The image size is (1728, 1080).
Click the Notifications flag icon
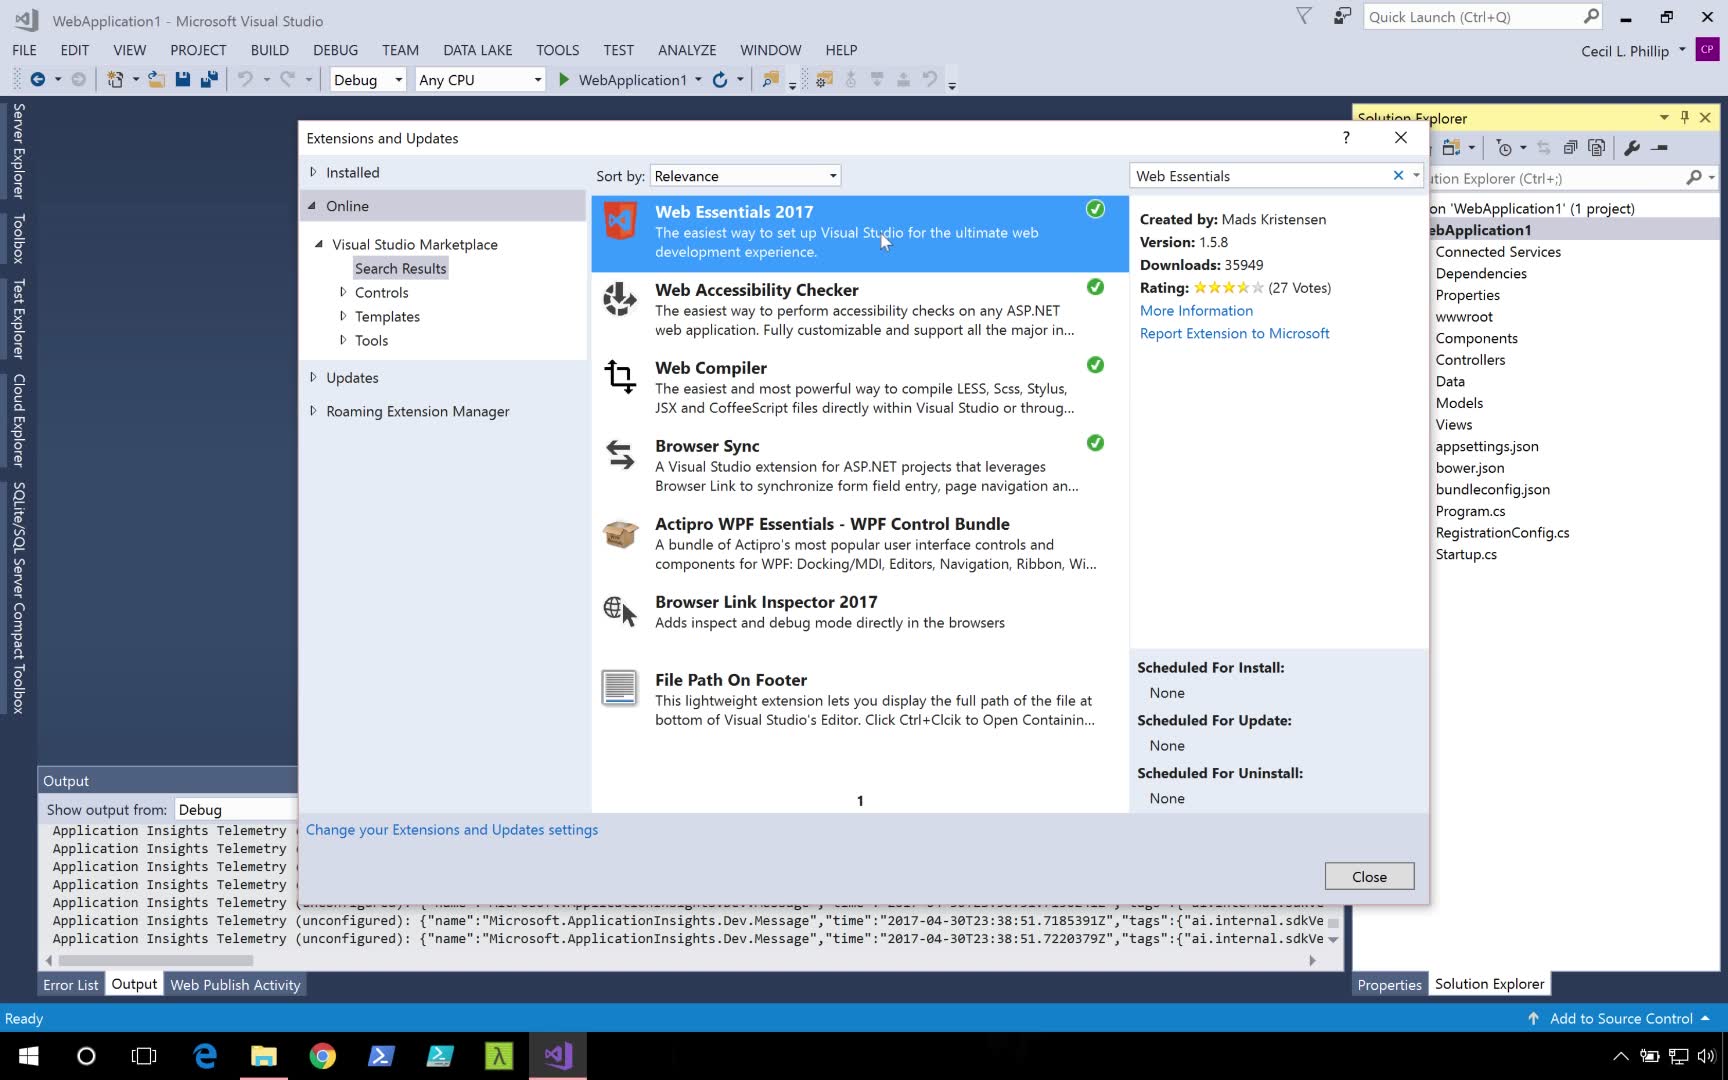[1303, 16]
